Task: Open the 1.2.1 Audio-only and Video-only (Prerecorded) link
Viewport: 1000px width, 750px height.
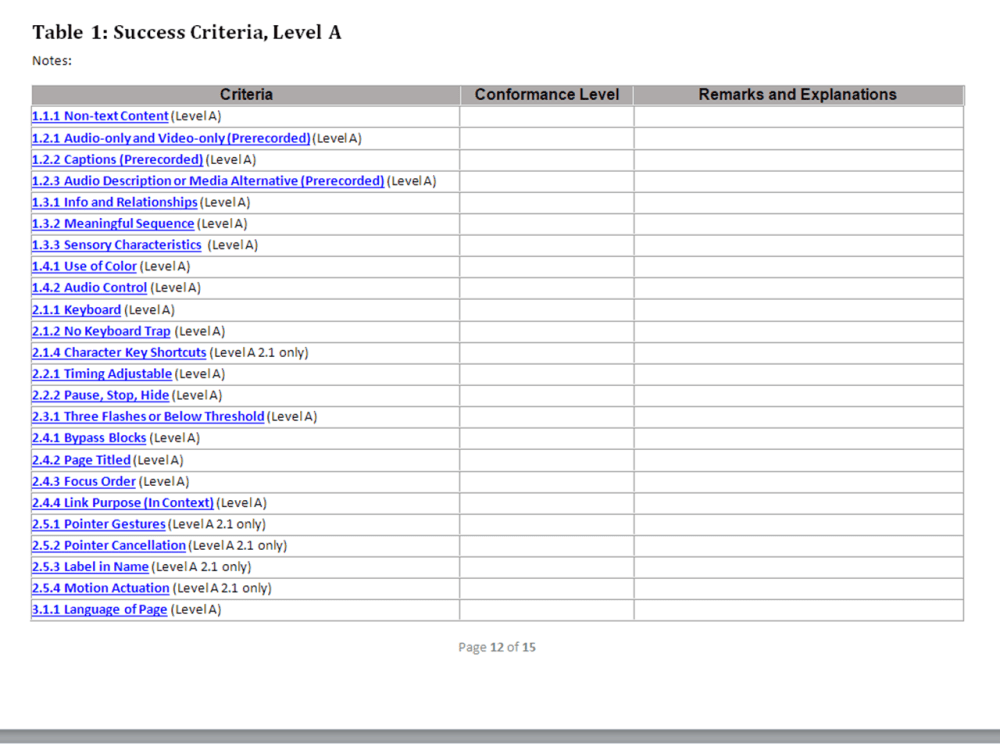Action: coord(171,138)
